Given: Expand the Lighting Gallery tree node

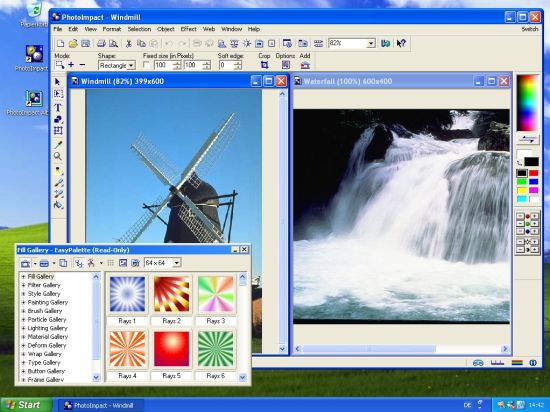Looking at the screenshot, I should 24,328.
